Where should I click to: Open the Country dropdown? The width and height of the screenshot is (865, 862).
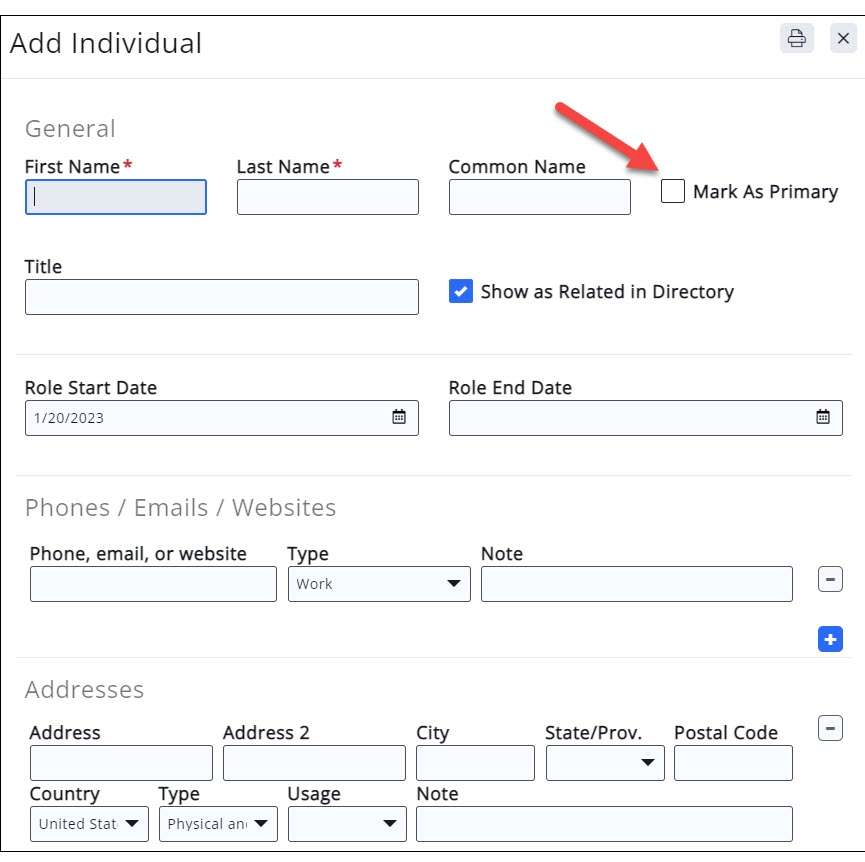(x=89, y=824)
